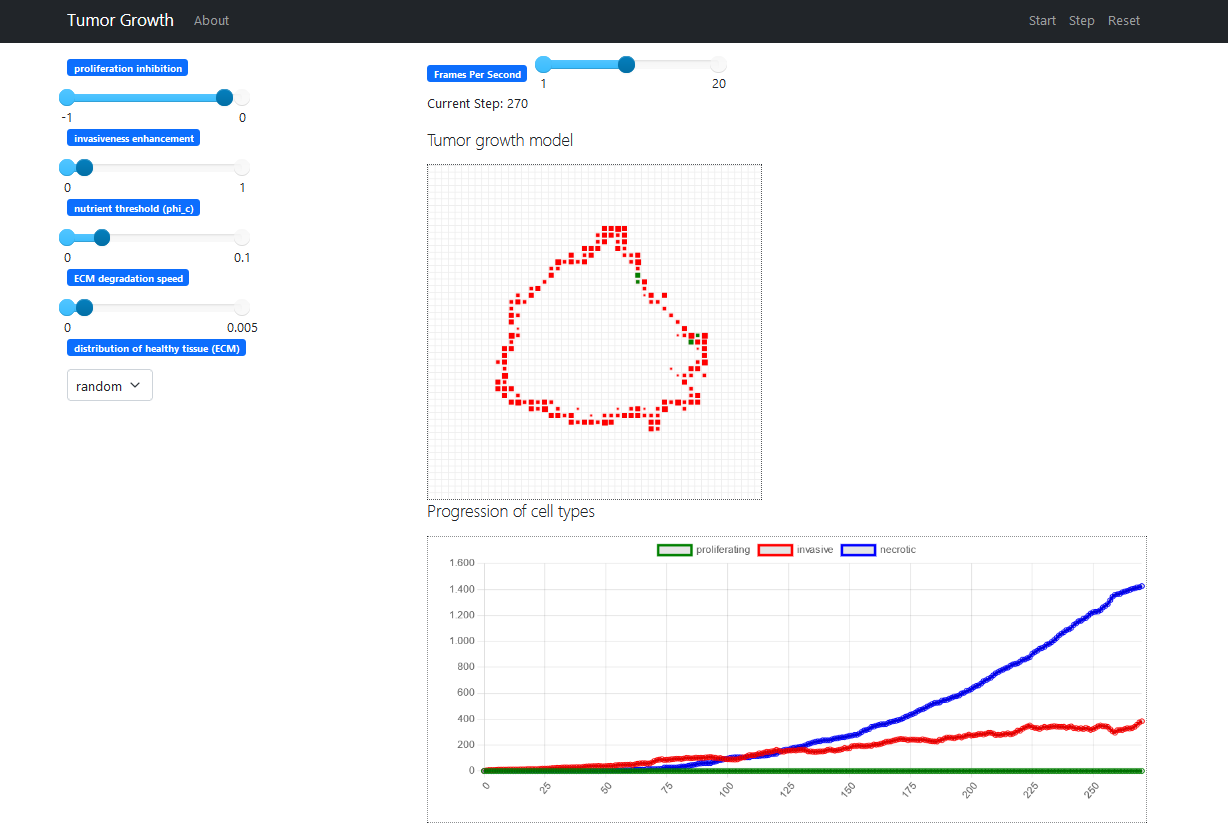This screenshot has width=1228, height=826.
Task: Click Step to advance the model
Action: click(x=1081, y=21)
